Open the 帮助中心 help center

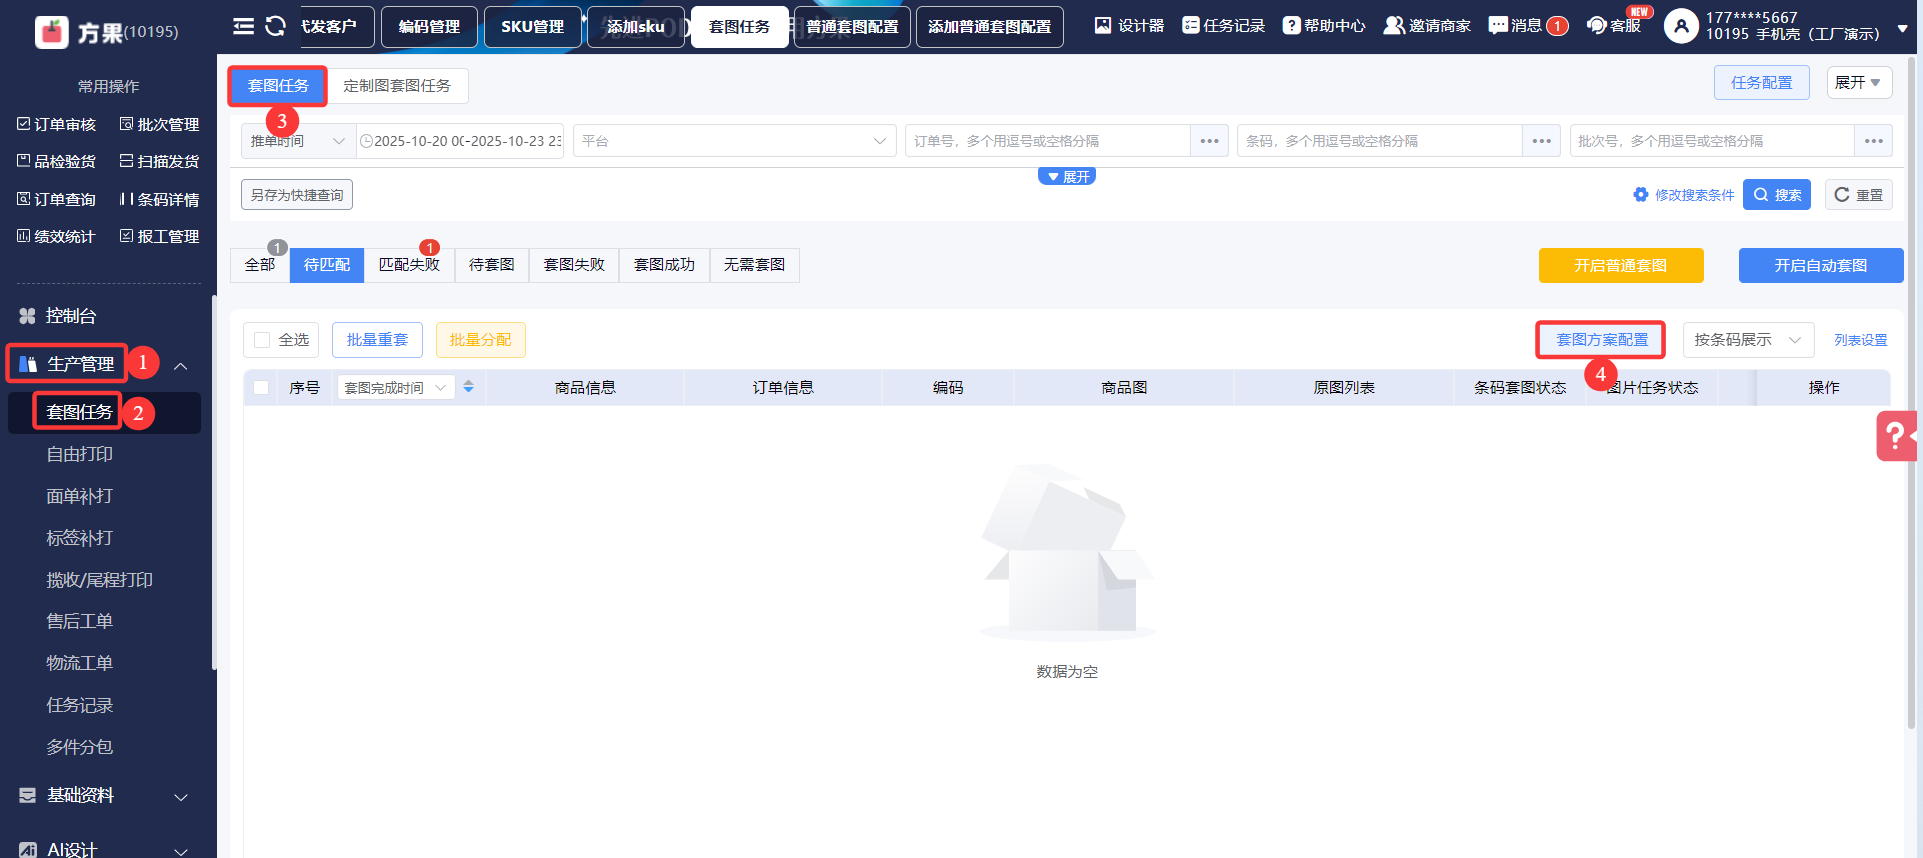pos(1323,26)
